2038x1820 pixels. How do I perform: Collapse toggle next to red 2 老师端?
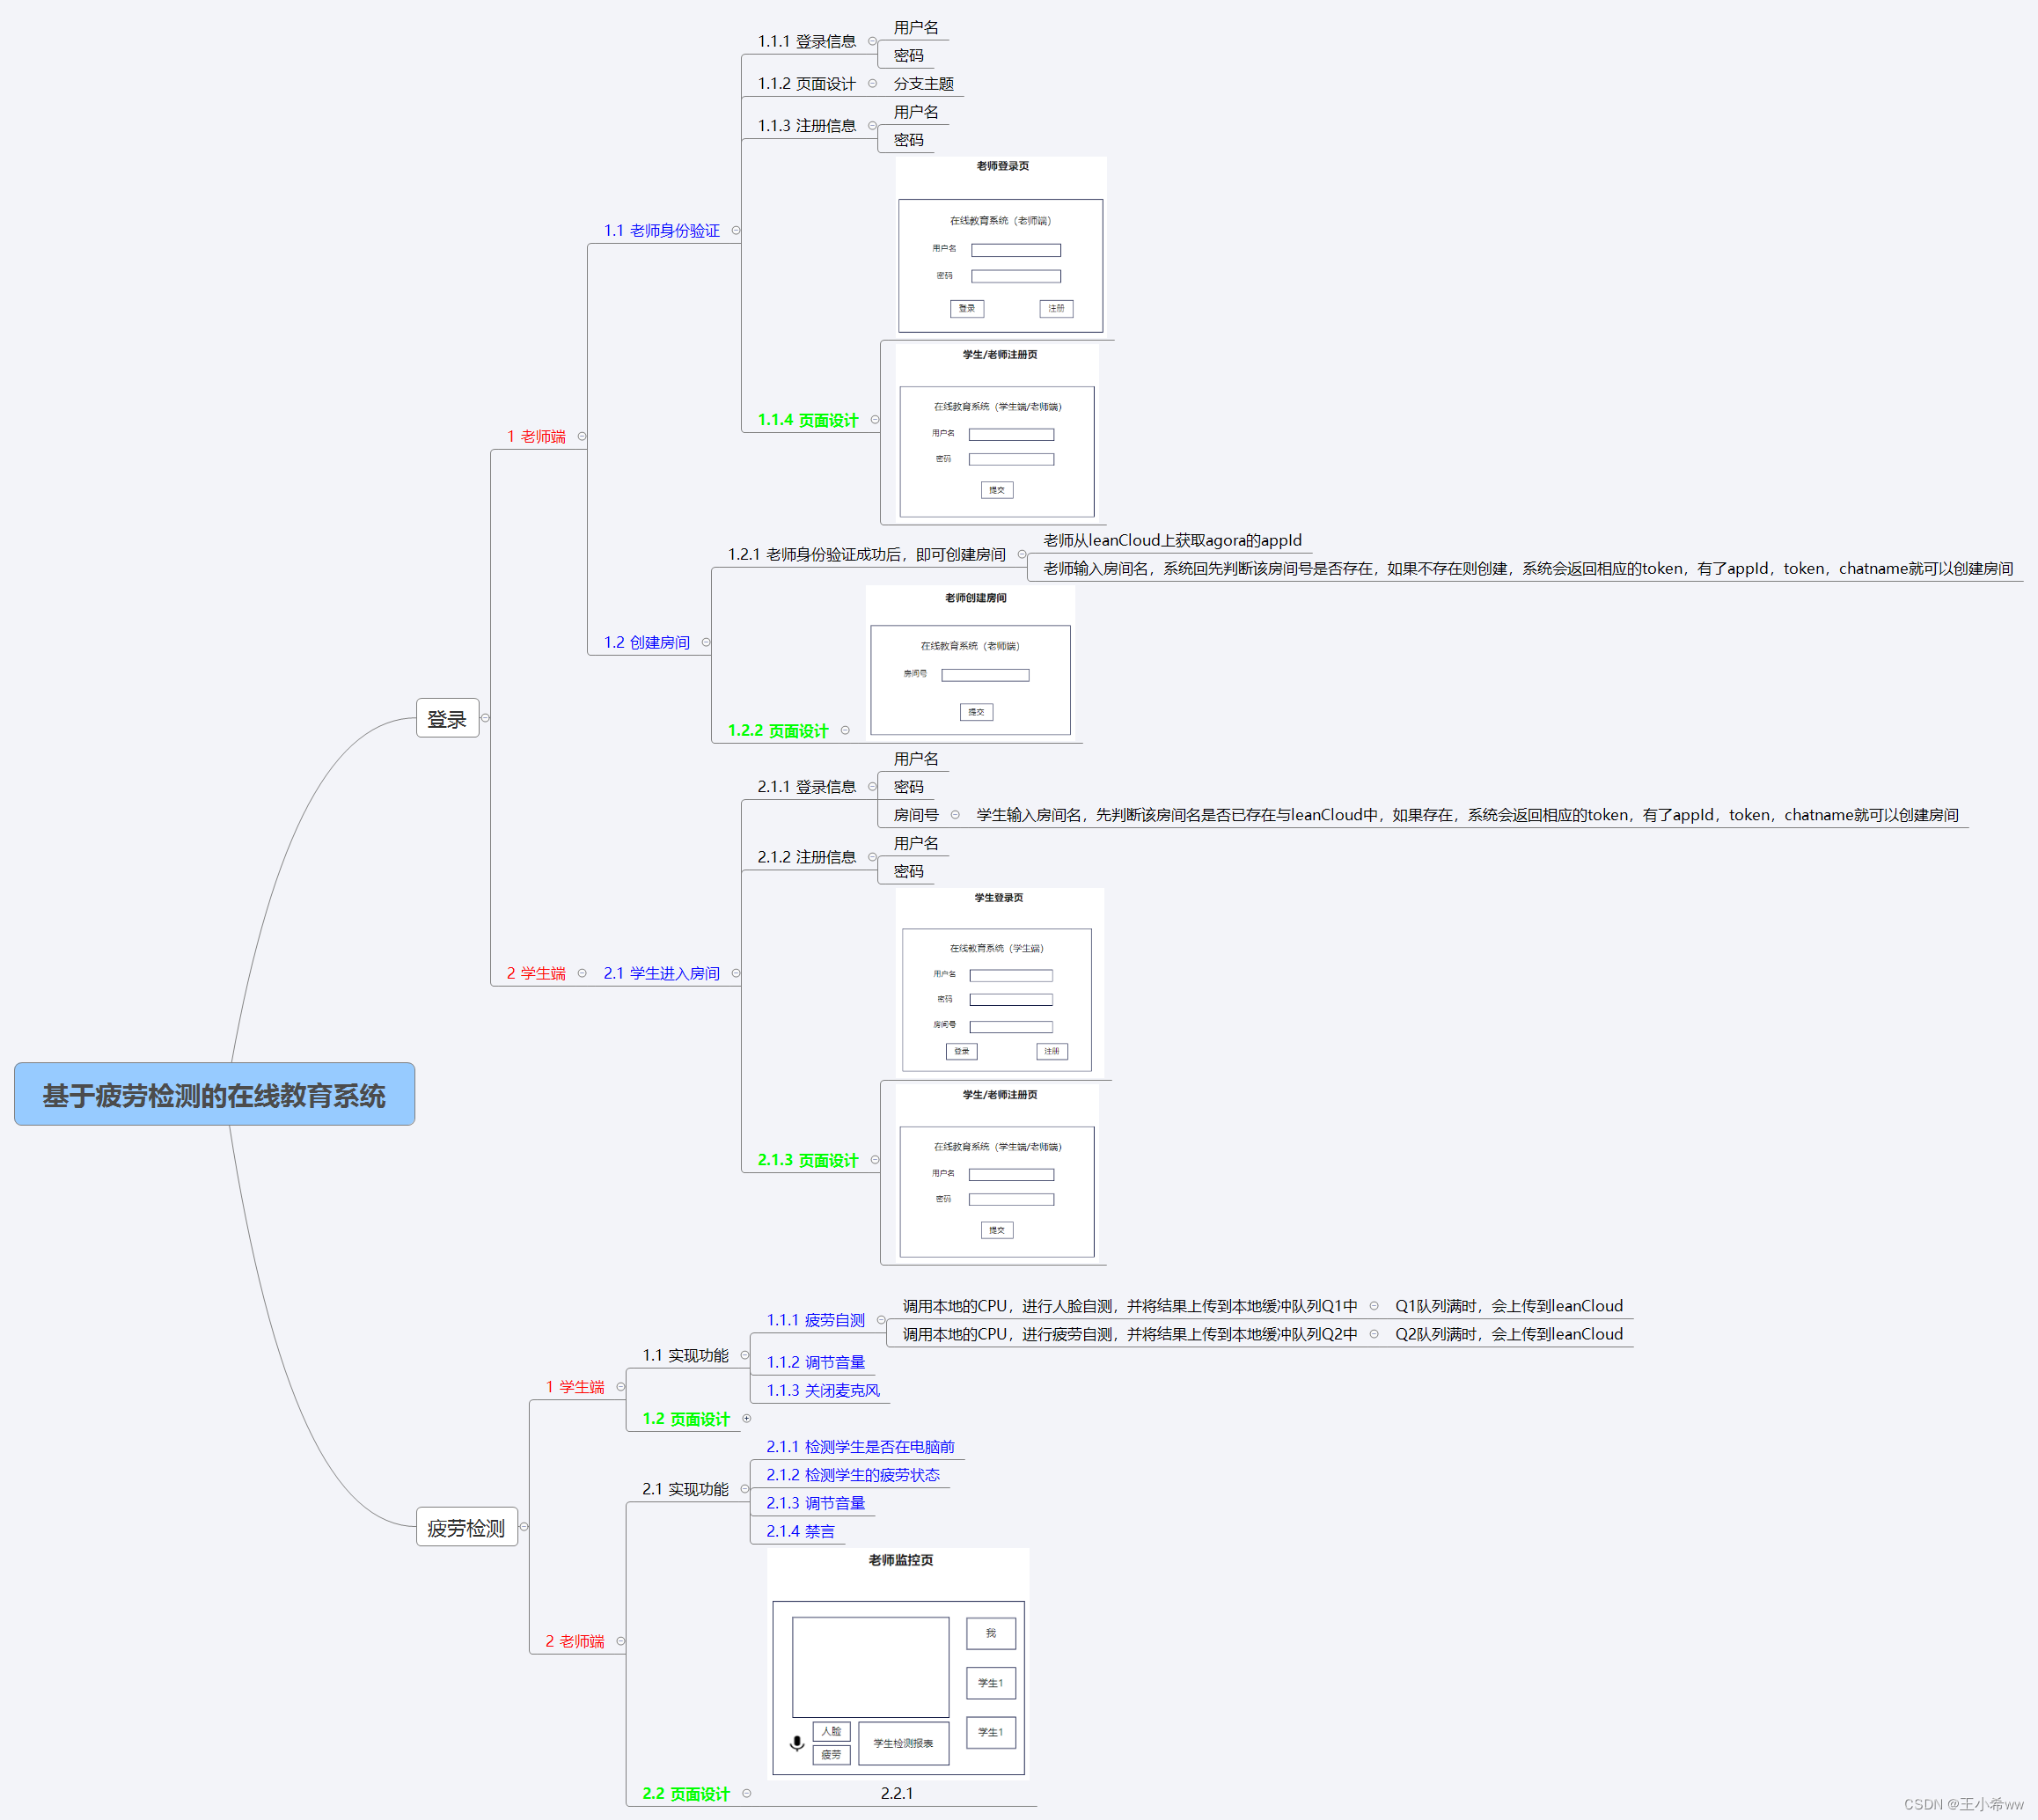(621, 1641)
